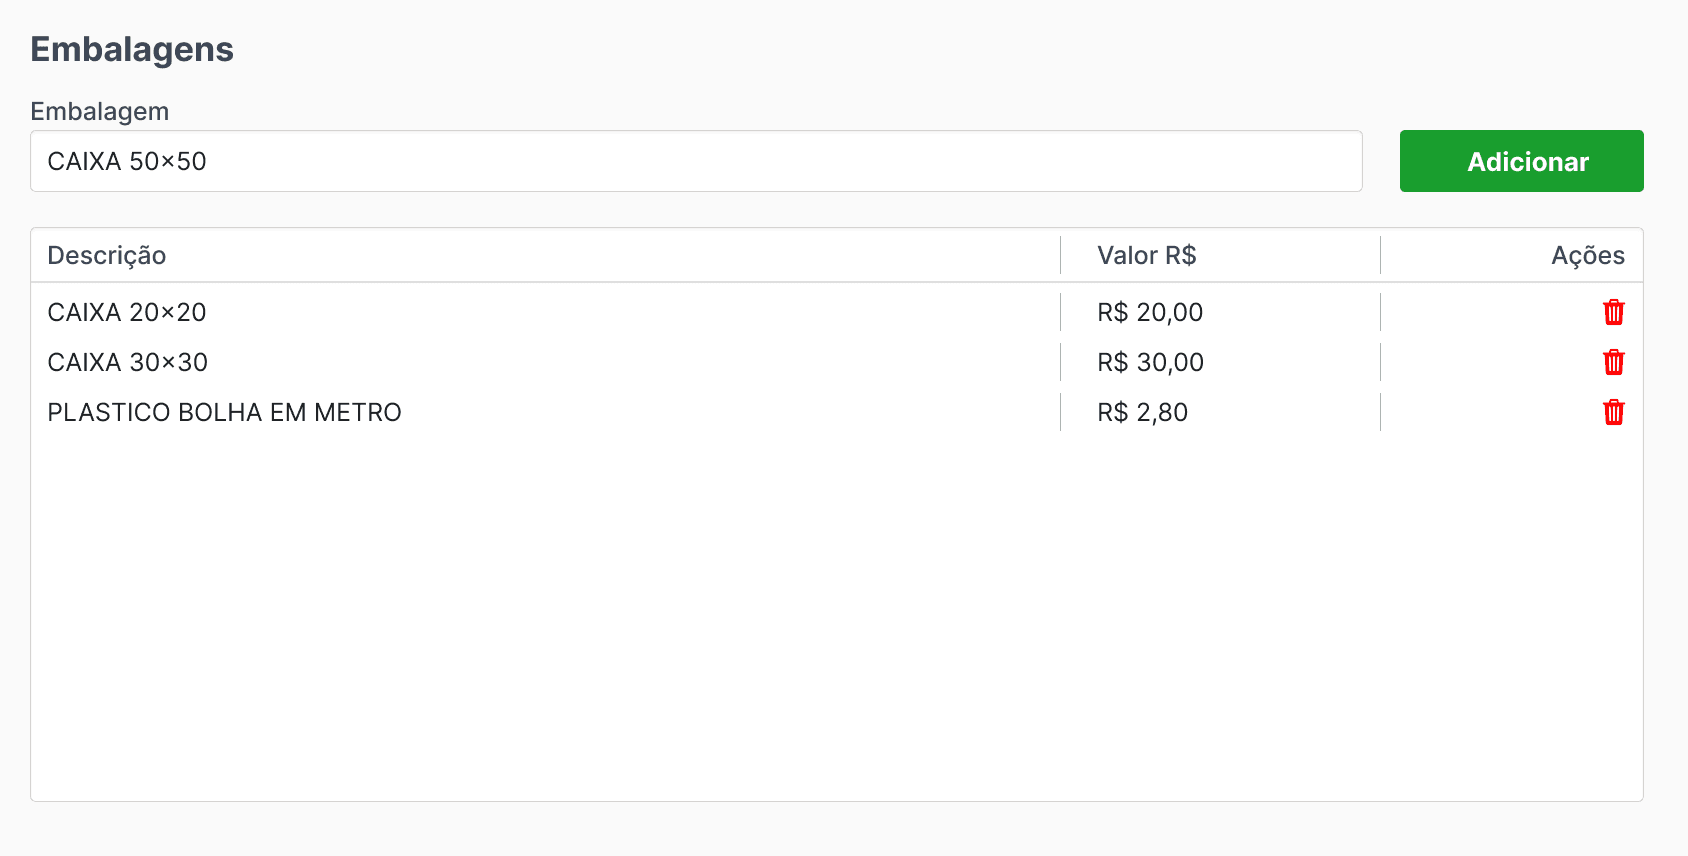Viewport: 1688px width, 856px height.
Task: Select the CAIXA 20×20 description cell
Action: (127, 312)
